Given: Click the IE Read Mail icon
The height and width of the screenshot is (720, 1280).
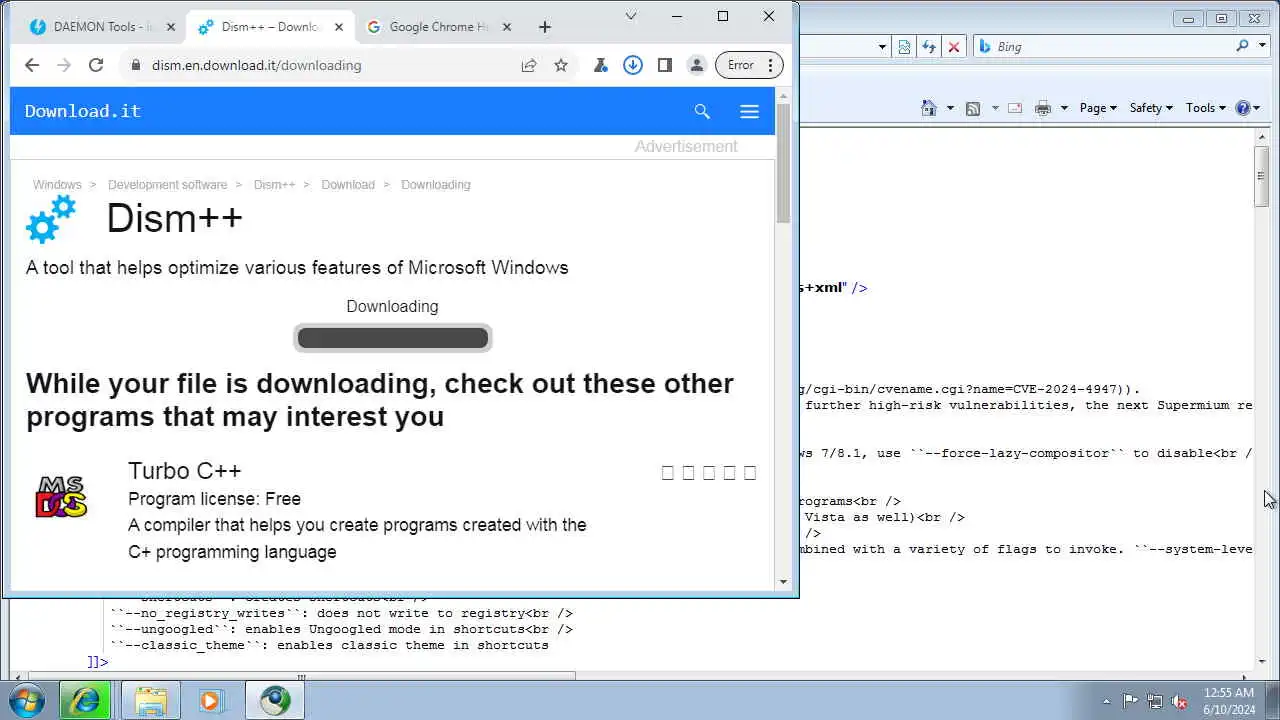Looking at the screenshot, I should 1015,108.
